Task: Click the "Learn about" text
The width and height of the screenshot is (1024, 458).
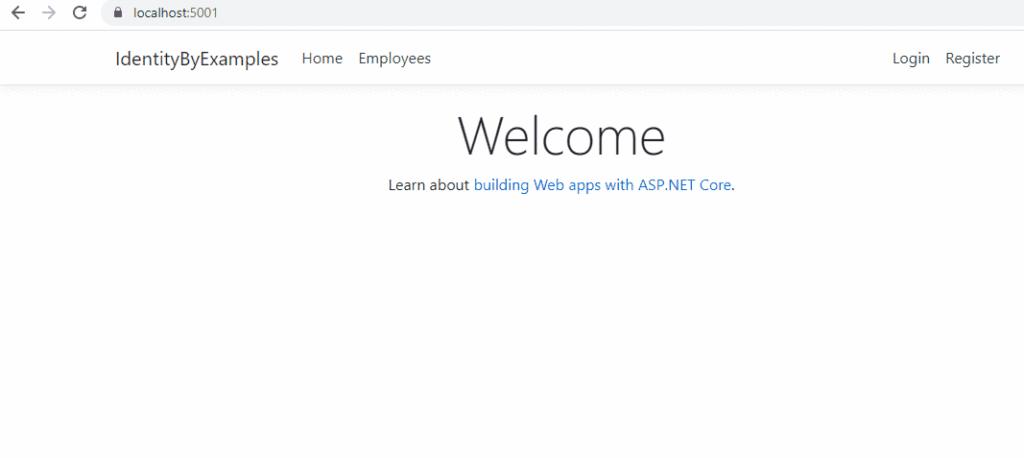Action: click(x=428, y=185)
